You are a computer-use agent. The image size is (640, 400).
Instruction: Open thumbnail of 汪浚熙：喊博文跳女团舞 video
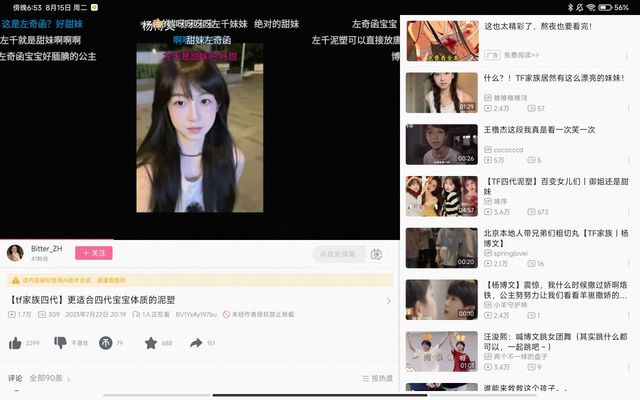[442, 351]
